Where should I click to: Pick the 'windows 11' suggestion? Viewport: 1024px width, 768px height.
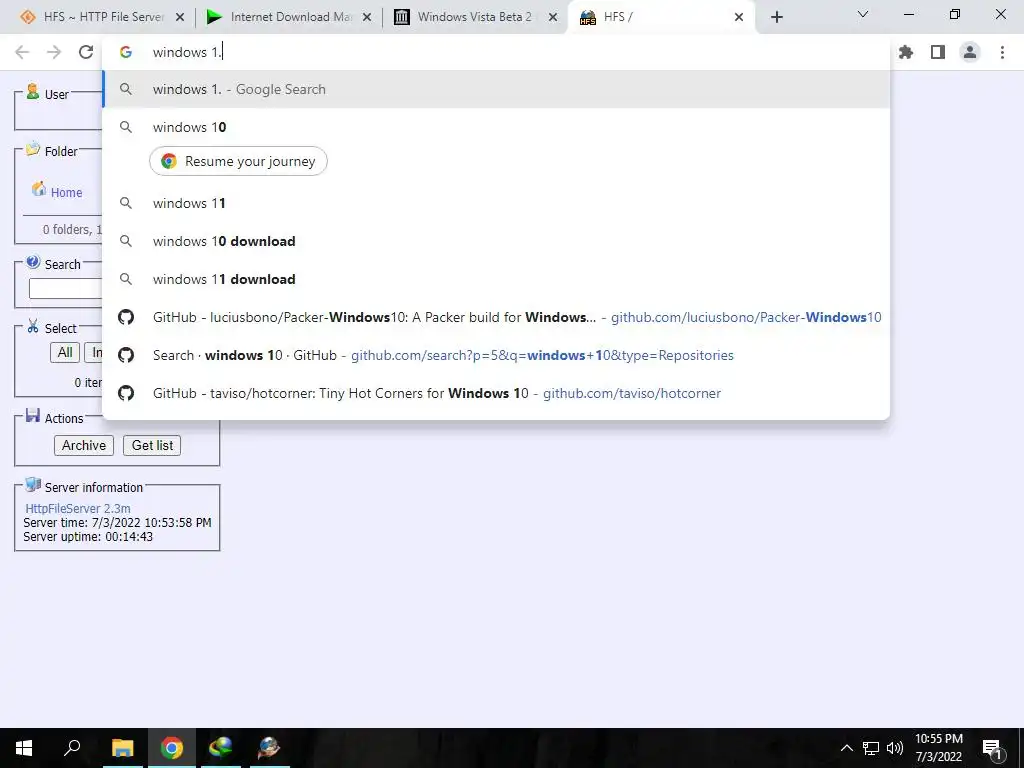click(x=496, y=203)
